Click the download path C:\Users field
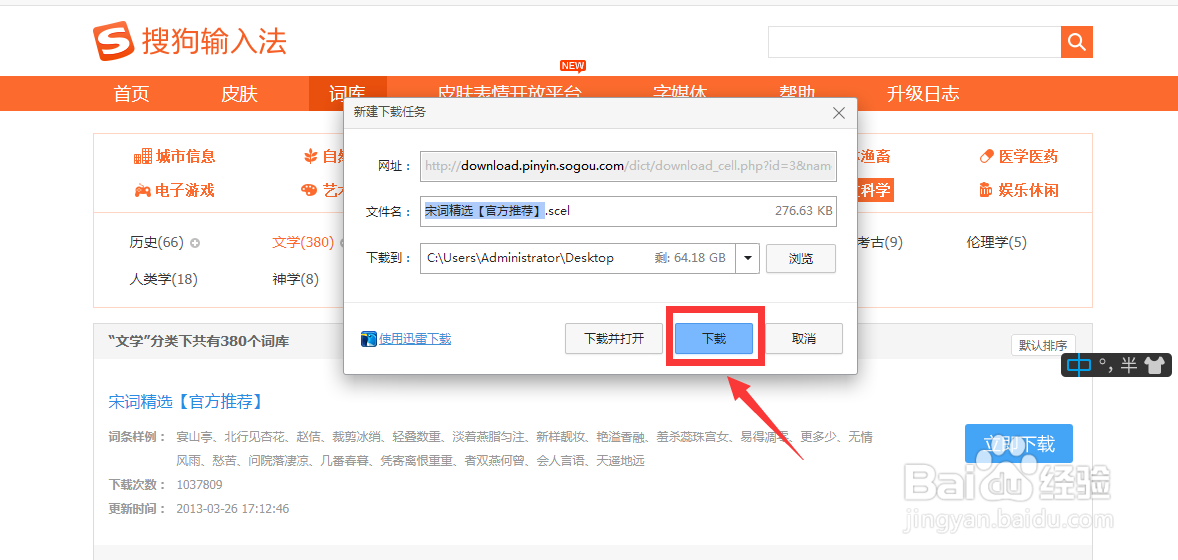 [x=578, y=258]
